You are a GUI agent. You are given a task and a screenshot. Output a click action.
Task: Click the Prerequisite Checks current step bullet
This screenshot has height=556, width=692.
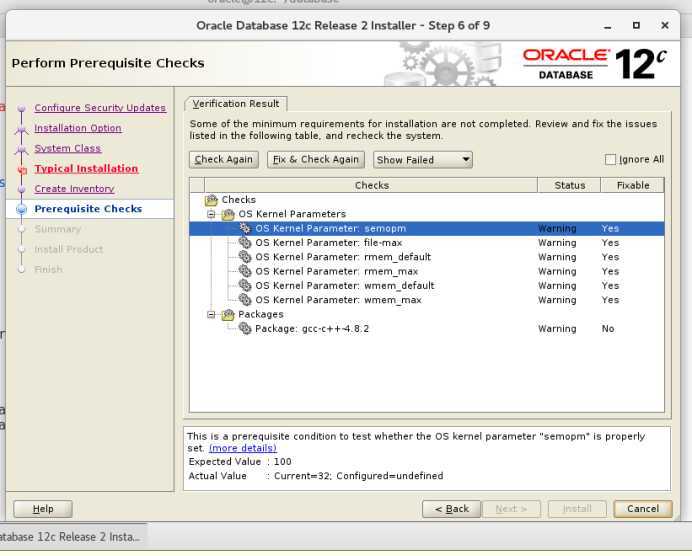[x=22, y=209]
